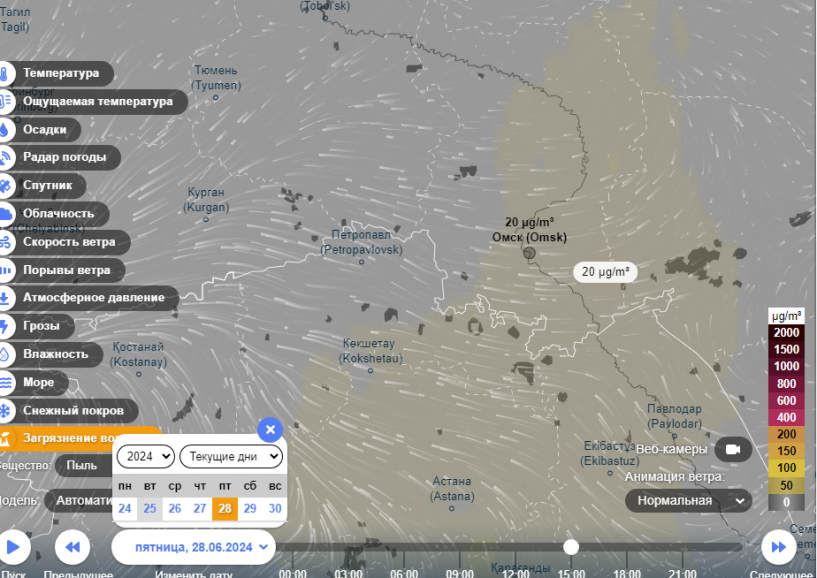
Task: Click the wind speed icon
Action: point(4,242)
